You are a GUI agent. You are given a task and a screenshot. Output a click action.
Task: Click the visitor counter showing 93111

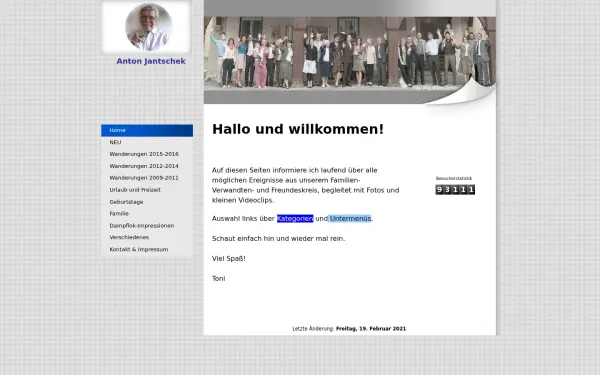[455, 189]
